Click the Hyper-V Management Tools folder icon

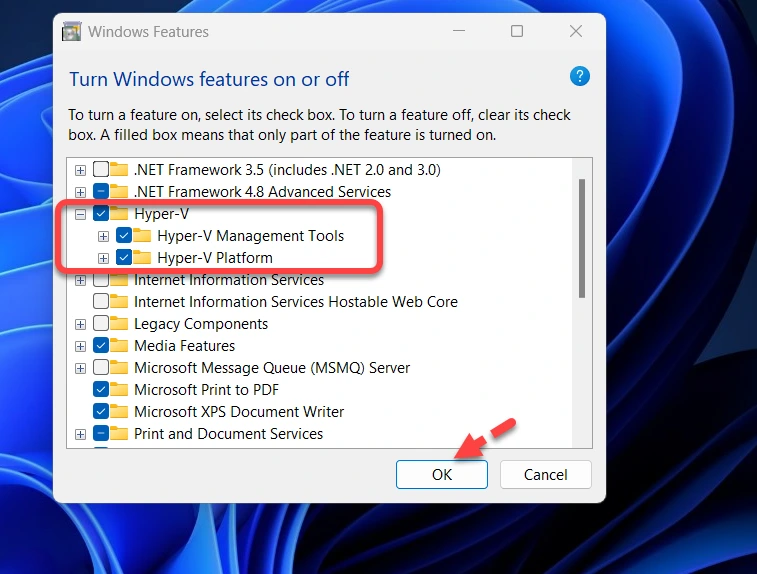(142, 236)
